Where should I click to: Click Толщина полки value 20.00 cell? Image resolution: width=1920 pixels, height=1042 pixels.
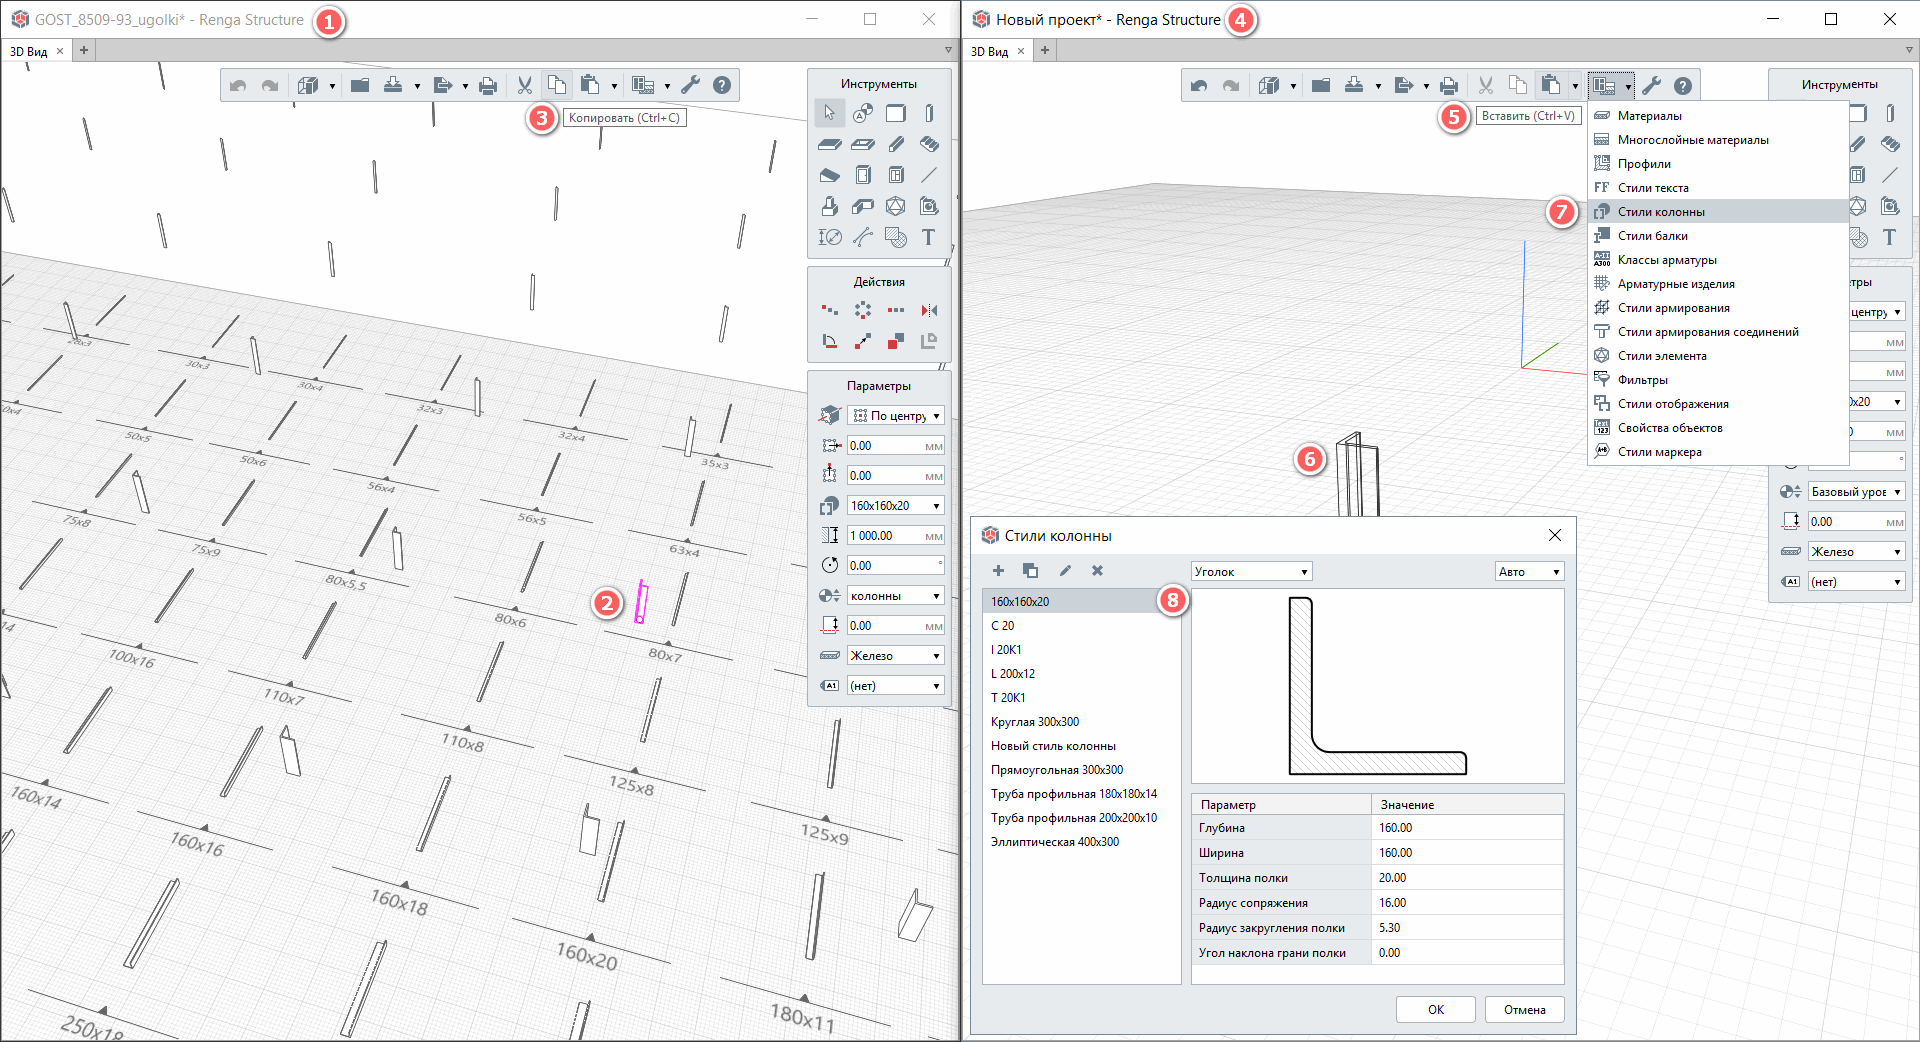(x=1467, y=878)
